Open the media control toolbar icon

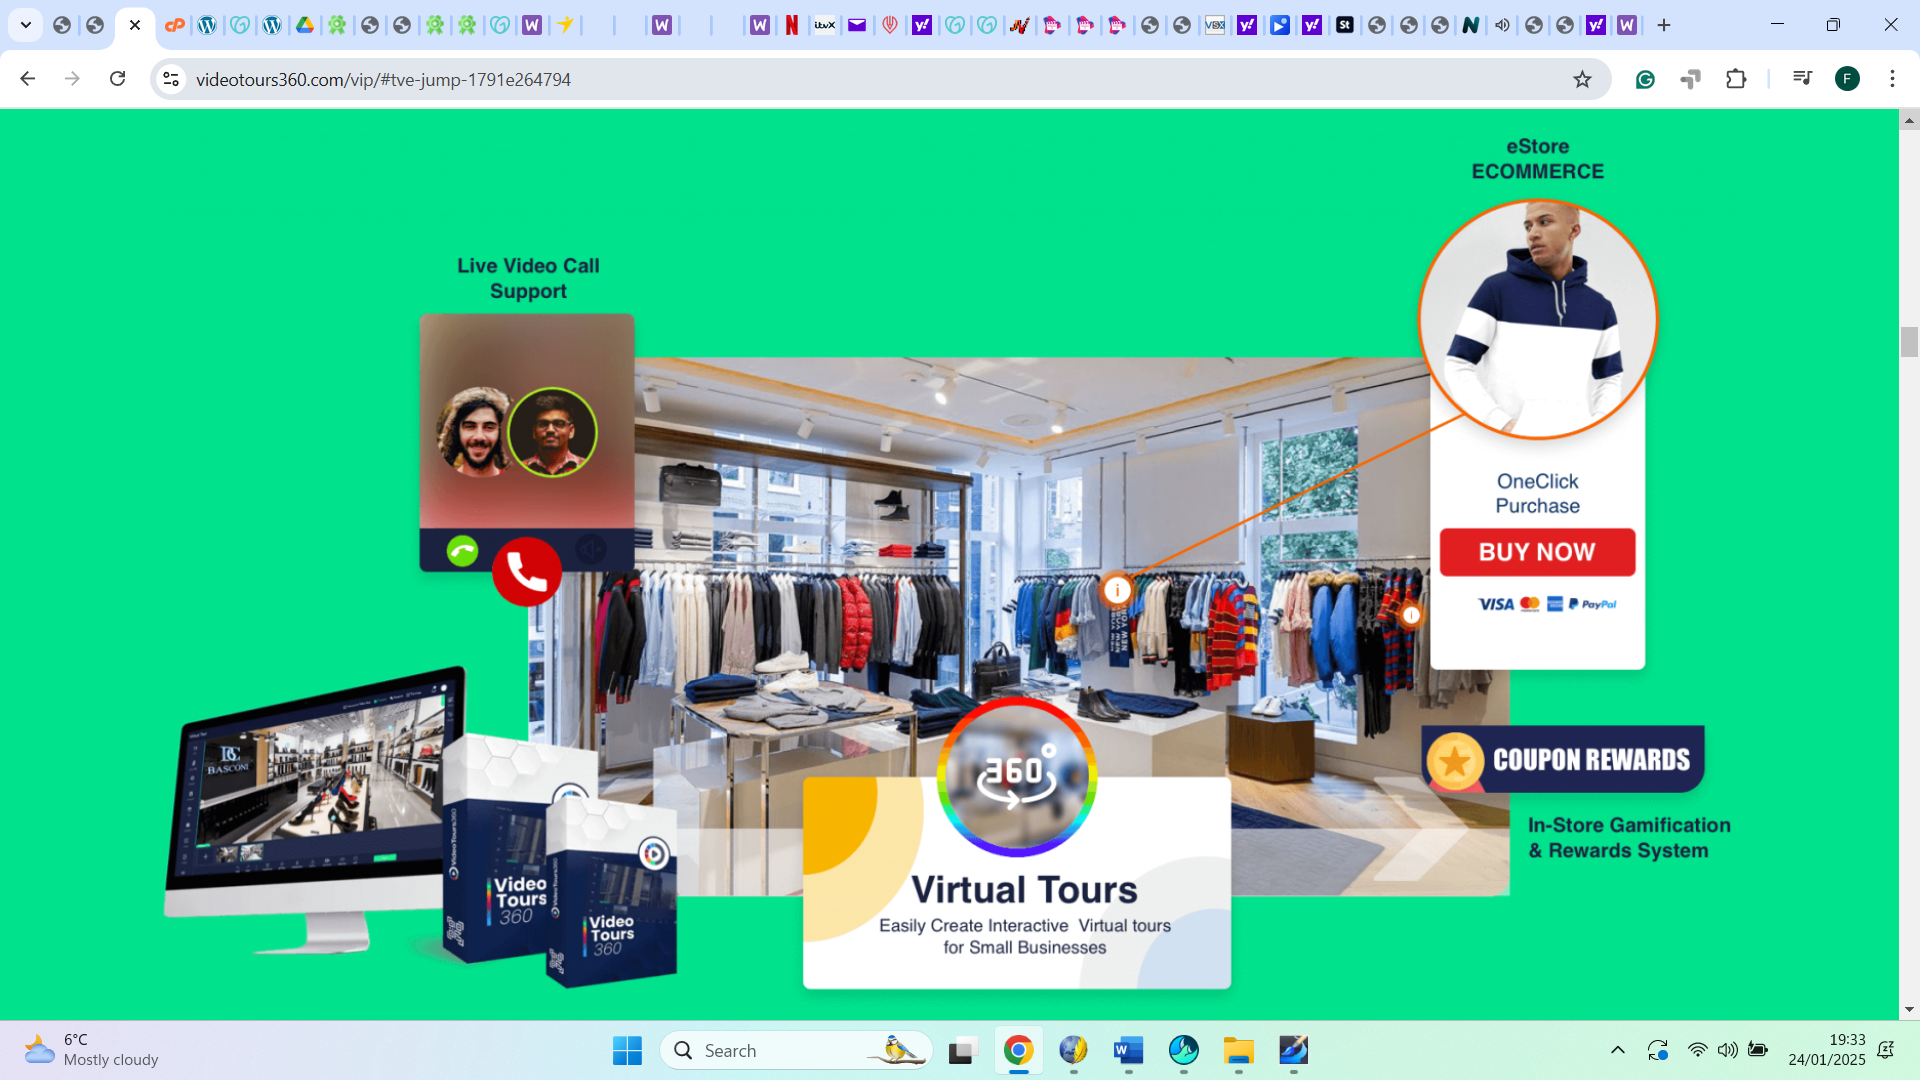(x=1802, y=78)
